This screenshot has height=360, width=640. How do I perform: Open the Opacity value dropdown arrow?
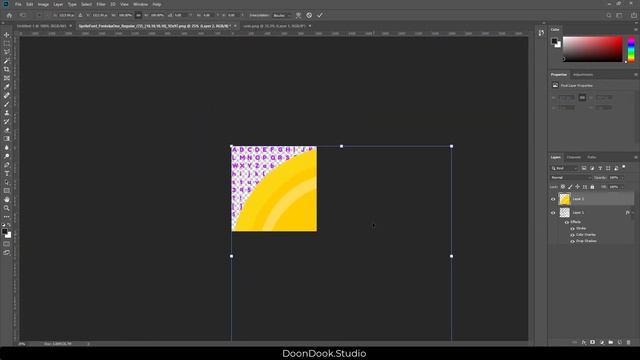pyautogui.click(x=622, y=178)
